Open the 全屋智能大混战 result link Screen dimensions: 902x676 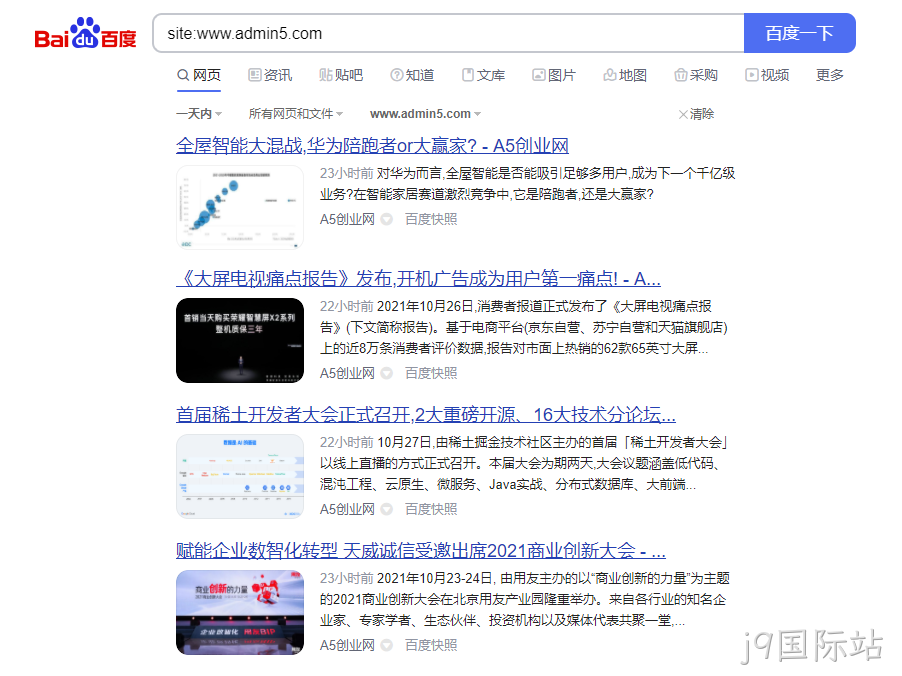(x=372, y=146)
